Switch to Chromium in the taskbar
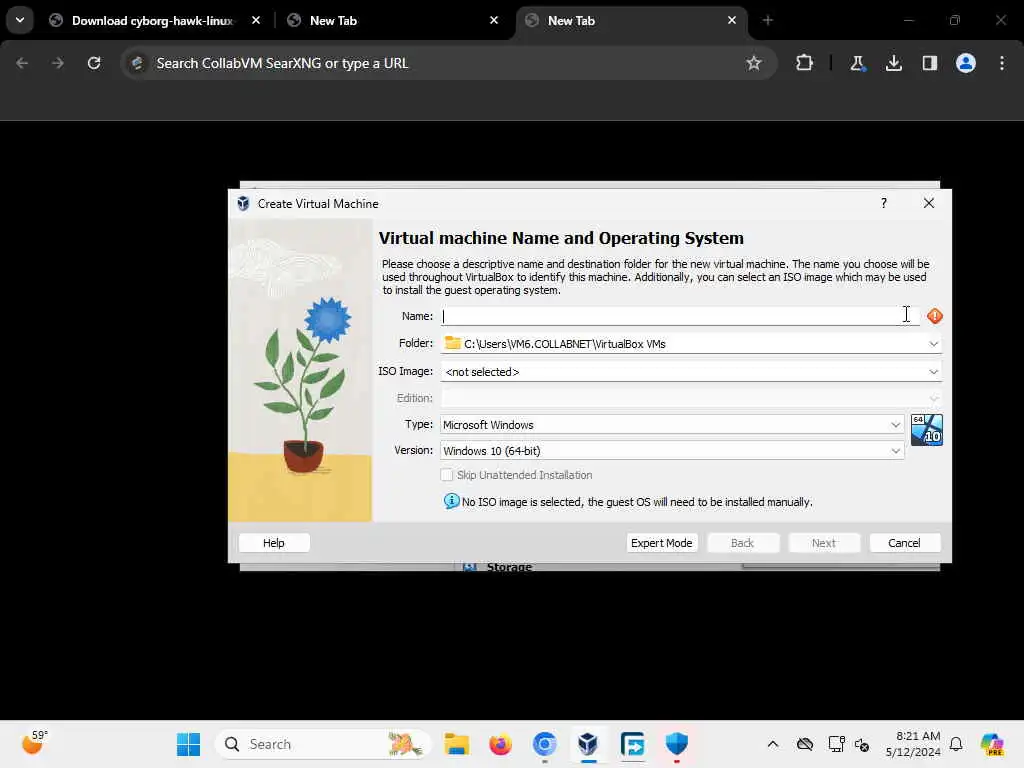Viewport: 1024px width, 768px height. pos(544,744)
